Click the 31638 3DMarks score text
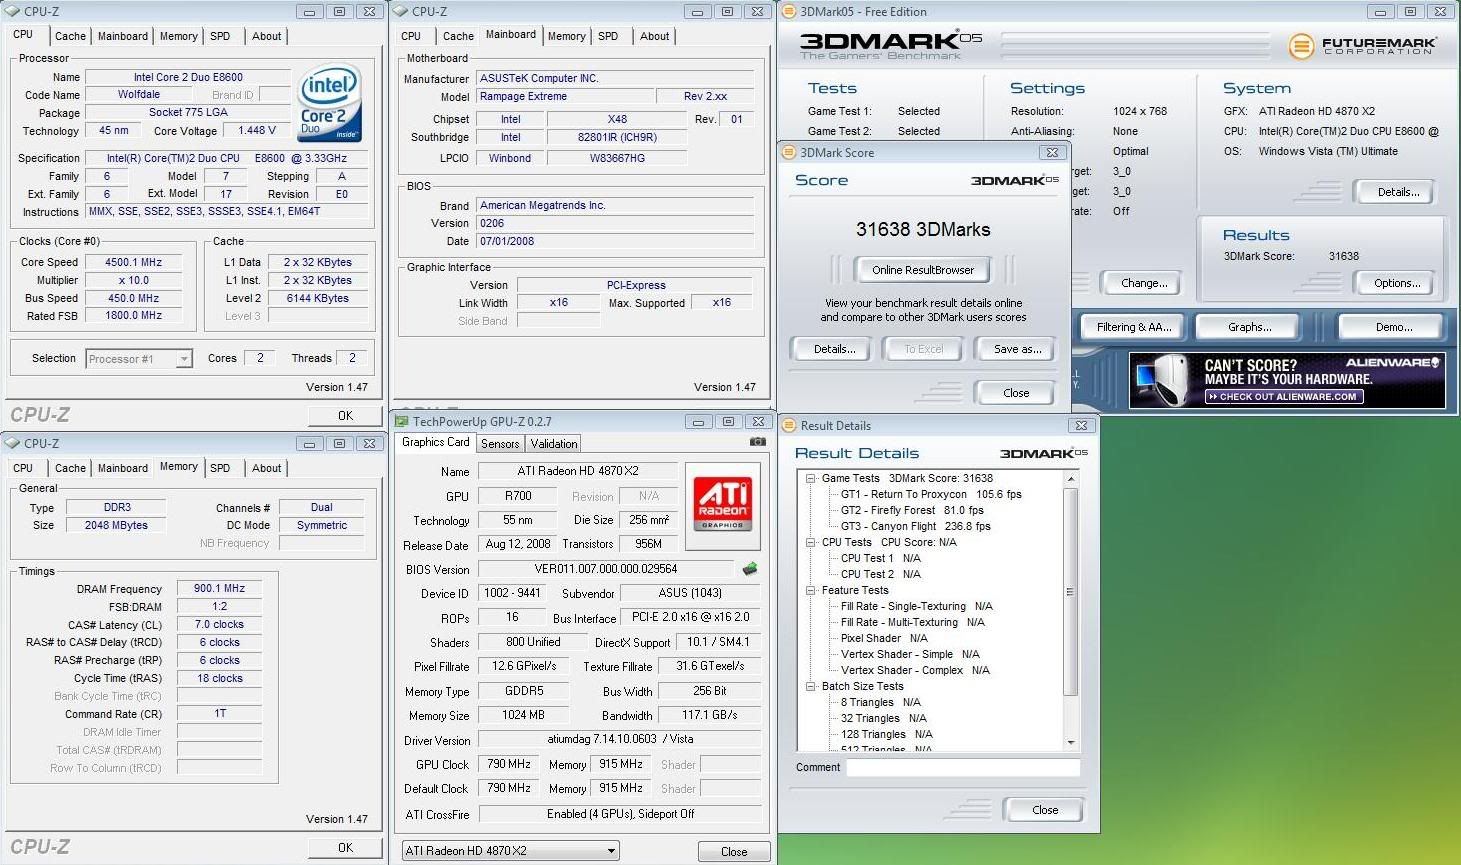This screenshot has height=865, width=1461. tap(923, 229)
